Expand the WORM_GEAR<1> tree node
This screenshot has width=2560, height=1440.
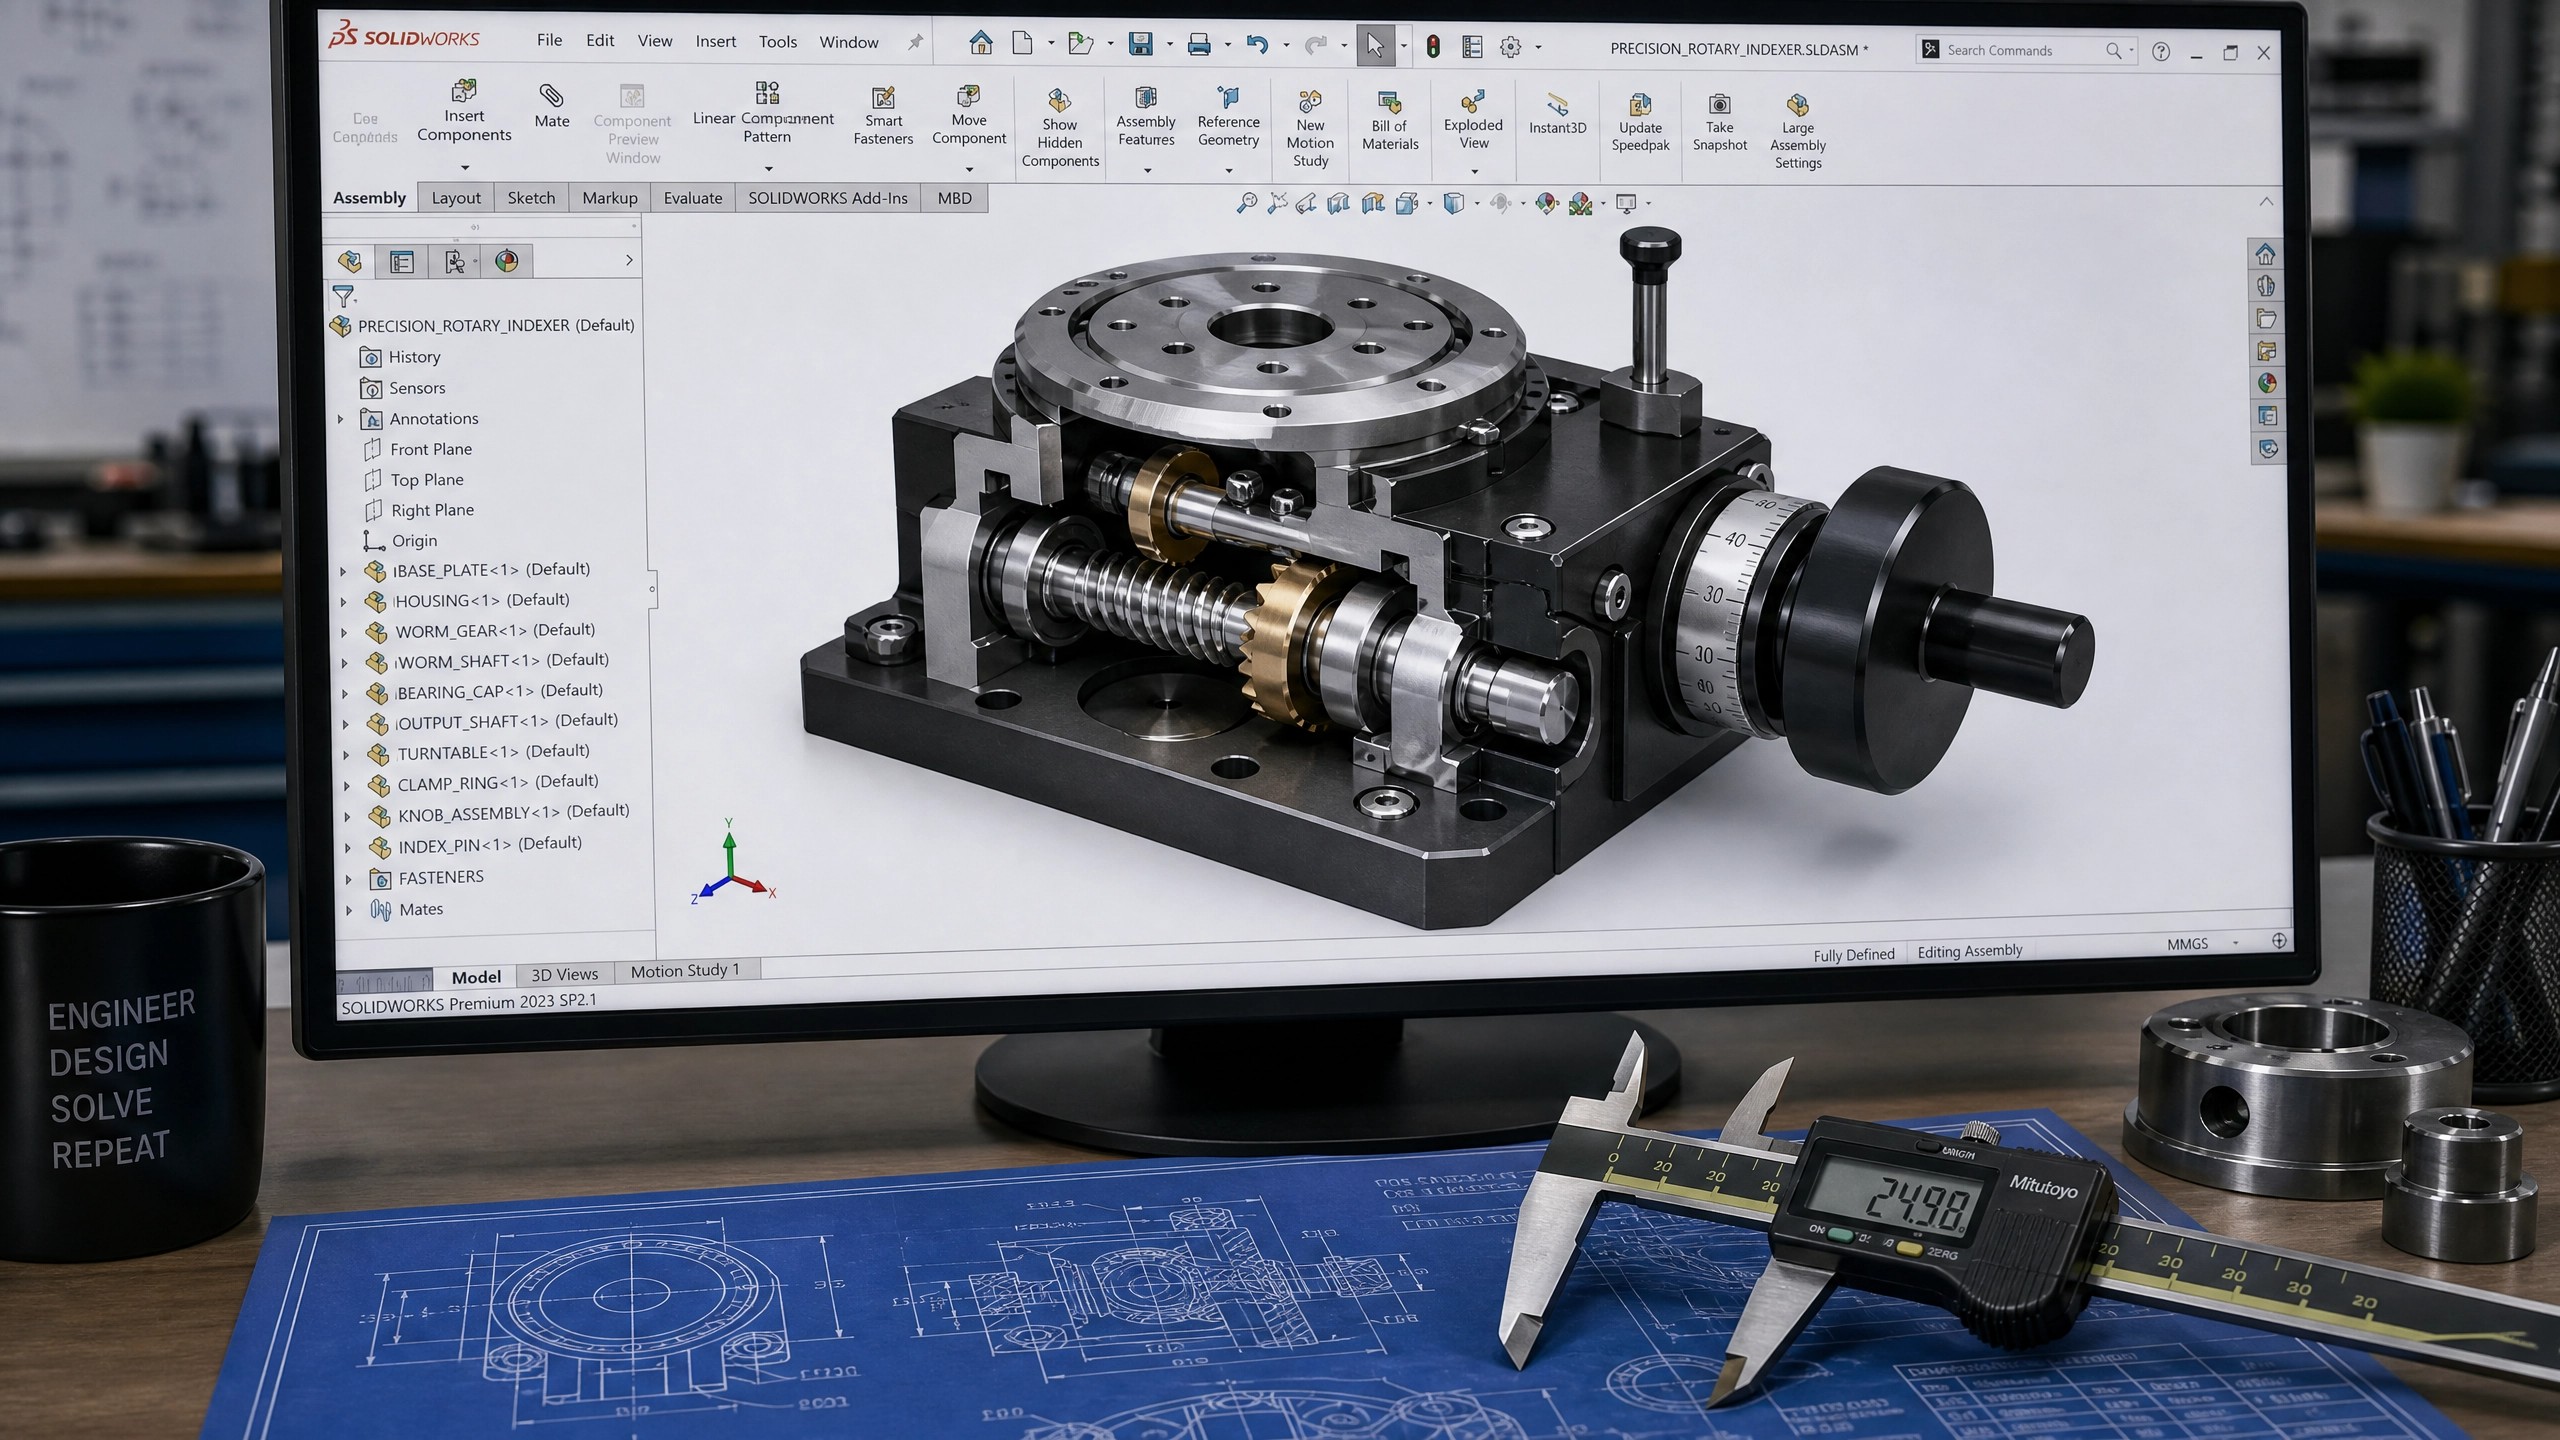[344, 632]
